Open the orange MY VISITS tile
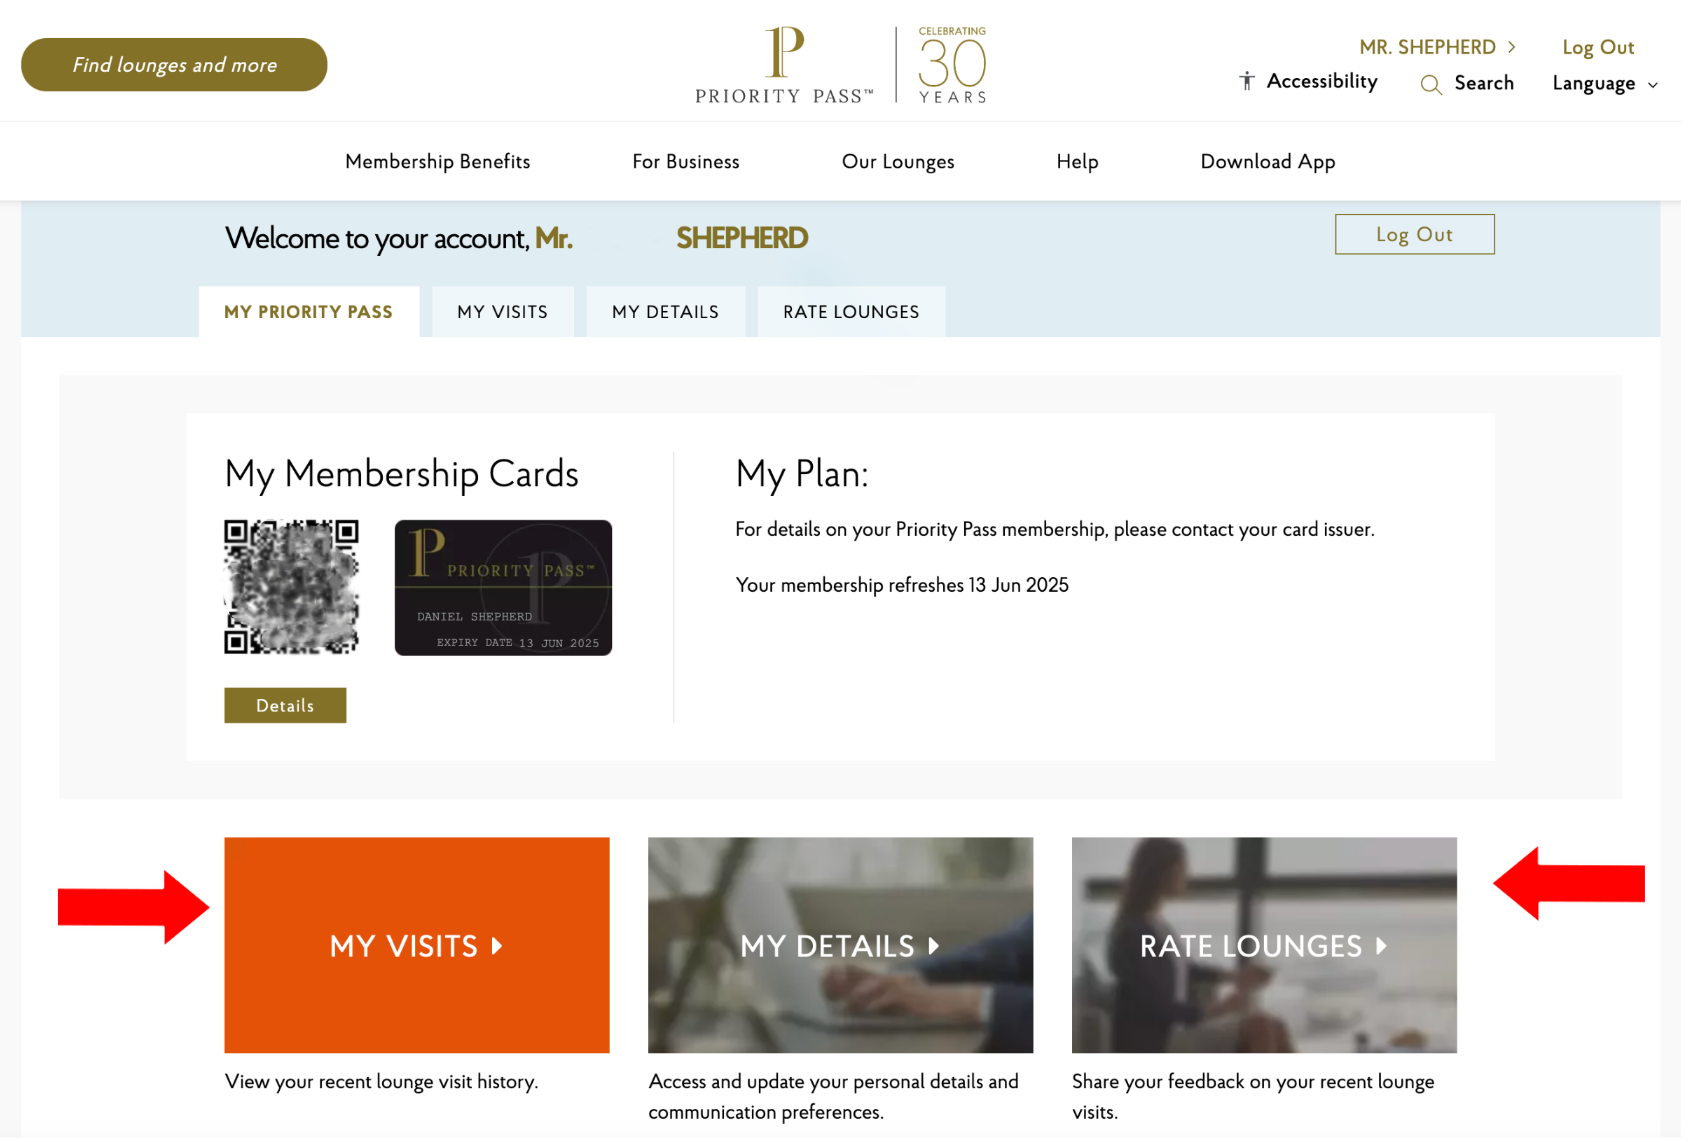Viewport: 1696px width, 1142px height. point(416,945)
